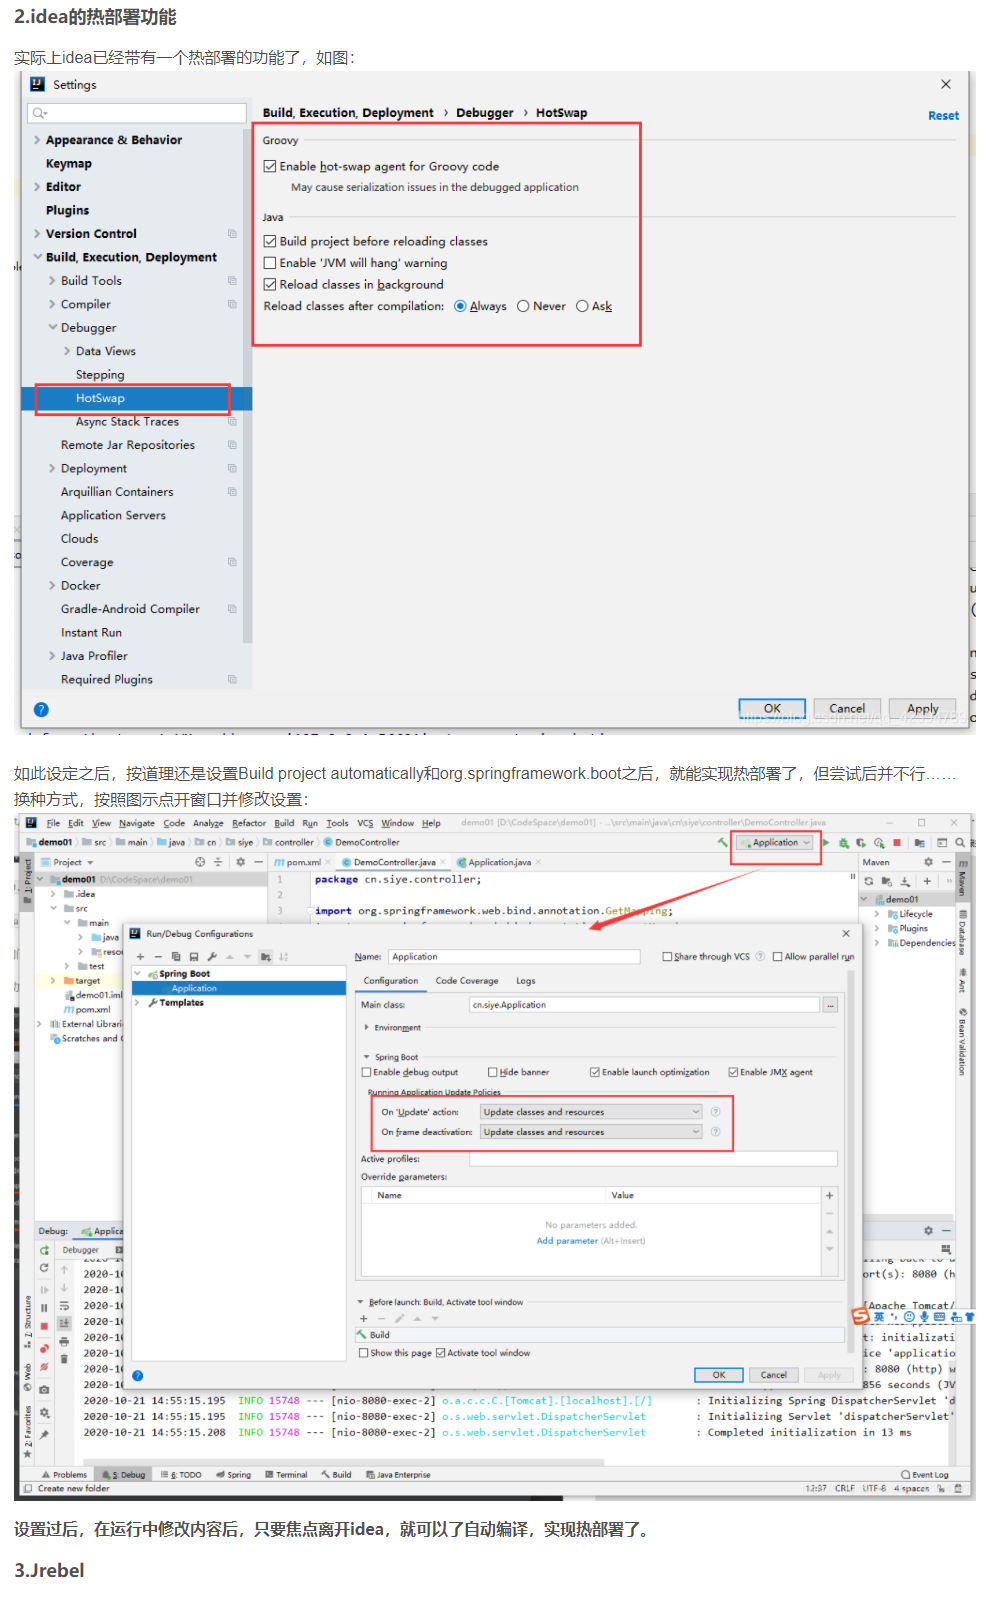Open On frame deactivation dropdown
The image size is (983, 1598).
coord(592,1132)
